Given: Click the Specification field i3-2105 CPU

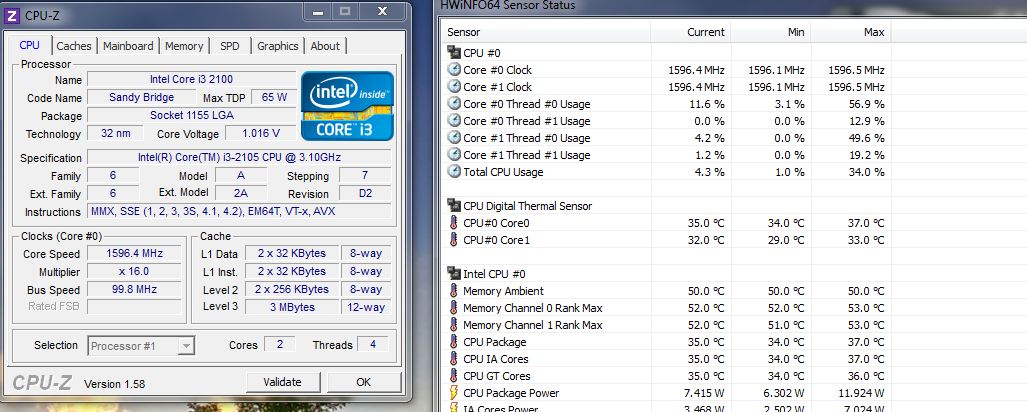Looking at the screenshot, I should [x=239, y=157].
